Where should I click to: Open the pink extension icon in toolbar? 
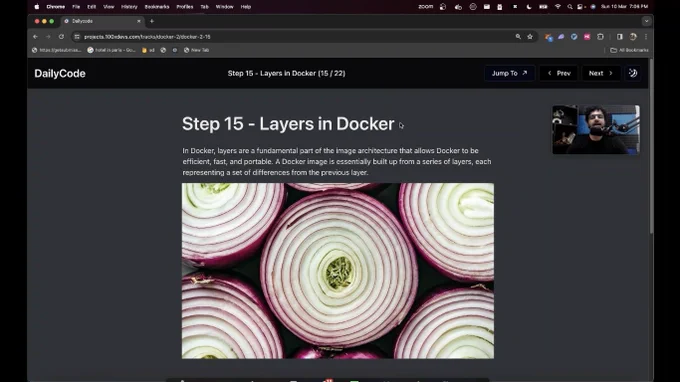(587, 37)
